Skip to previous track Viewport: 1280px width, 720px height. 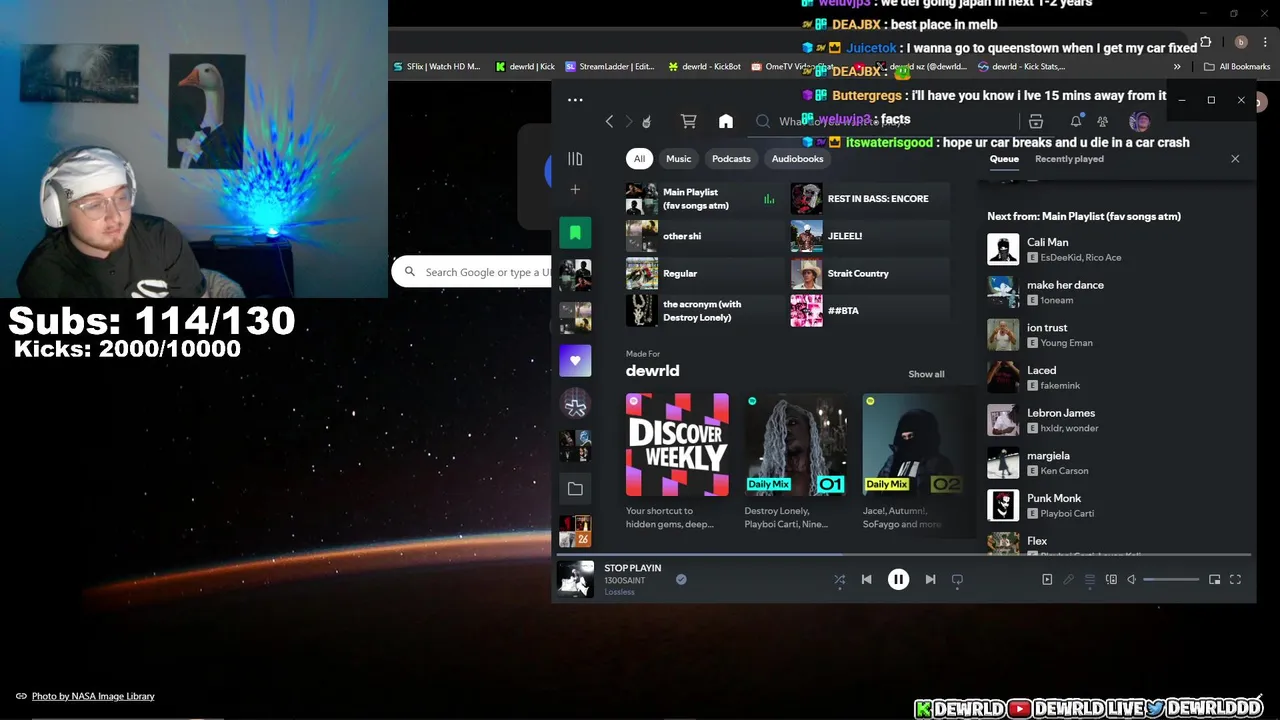(x=867, y=579)
